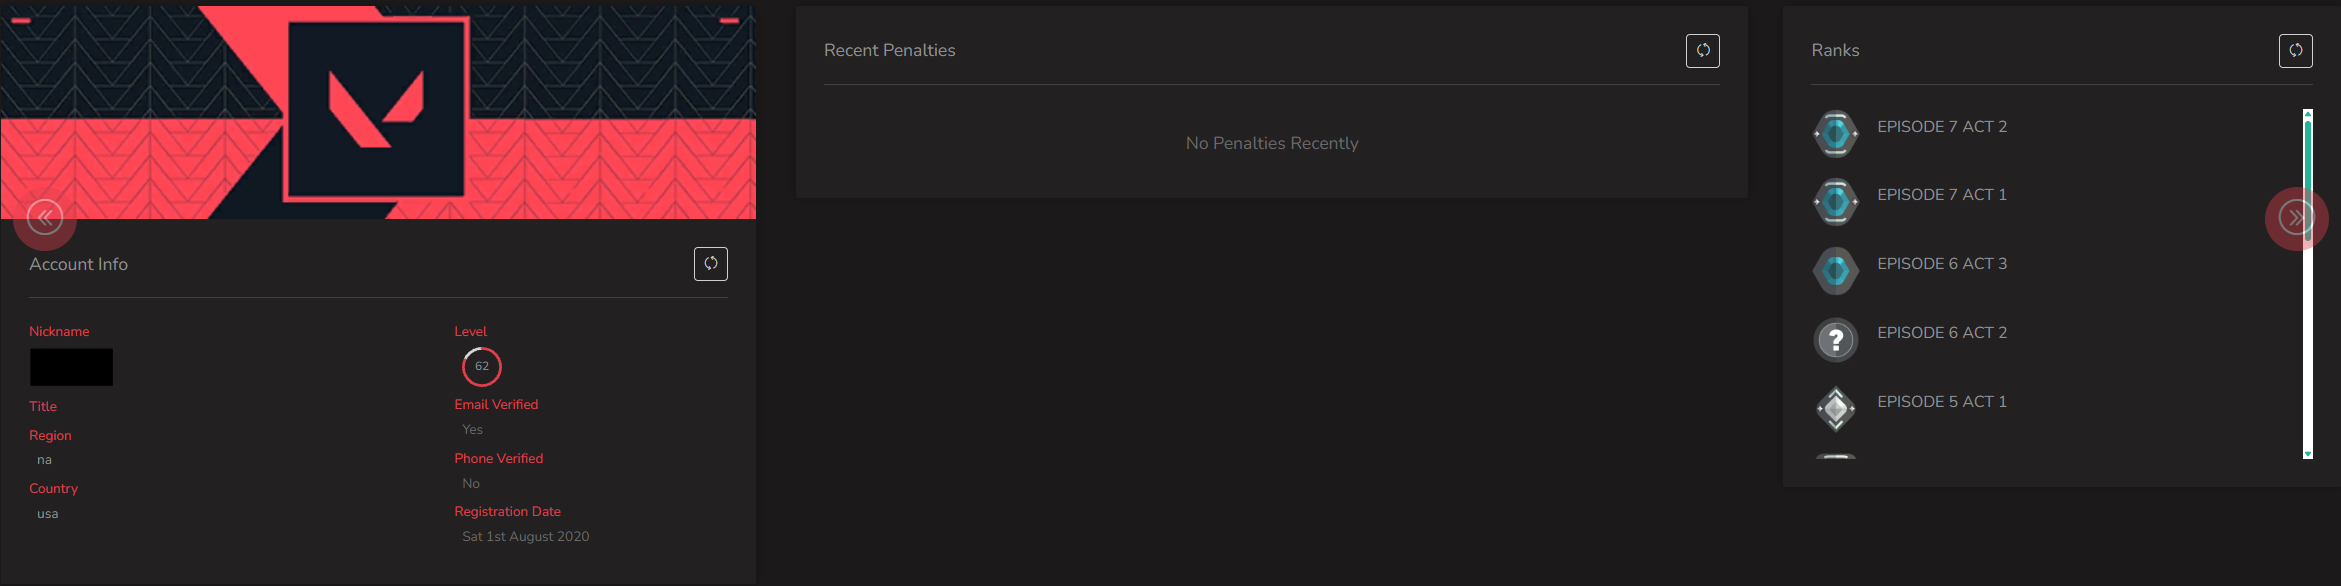Click the Ranks list scrollbar
The image size is (2341, 586).
[2308, 284]
